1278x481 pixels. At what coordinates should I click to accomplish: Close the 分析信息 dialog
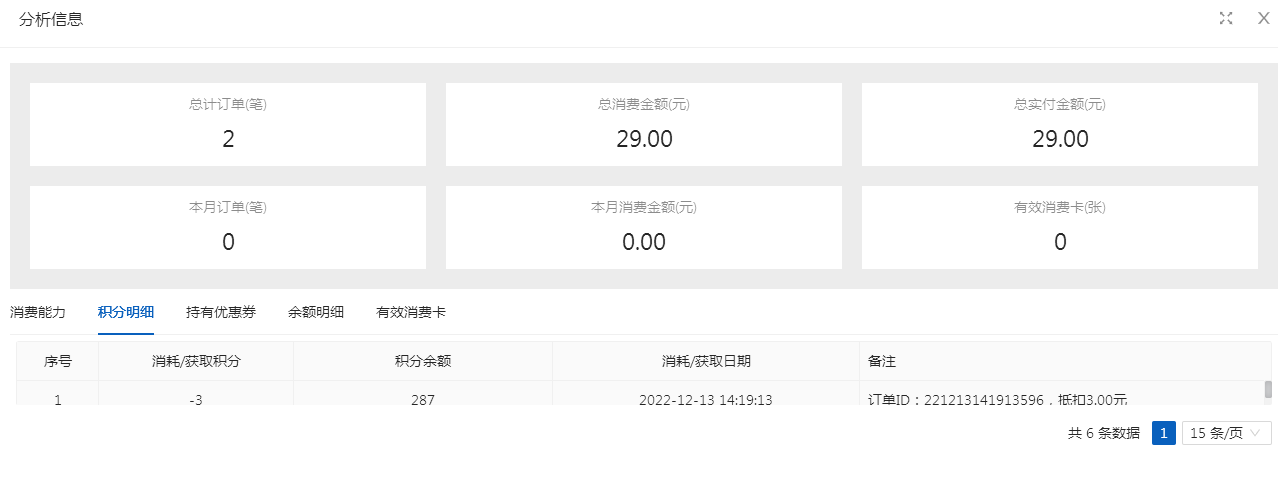(x=1263, y=18)
